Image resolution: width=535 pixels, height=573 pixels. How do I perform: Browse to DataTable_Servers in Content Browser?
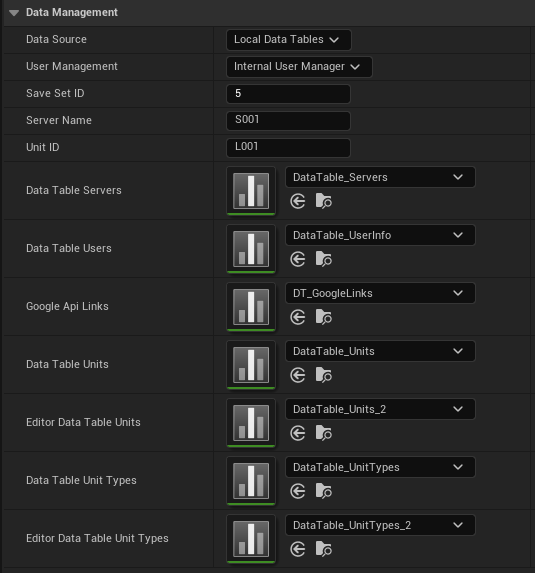[323, 201]
